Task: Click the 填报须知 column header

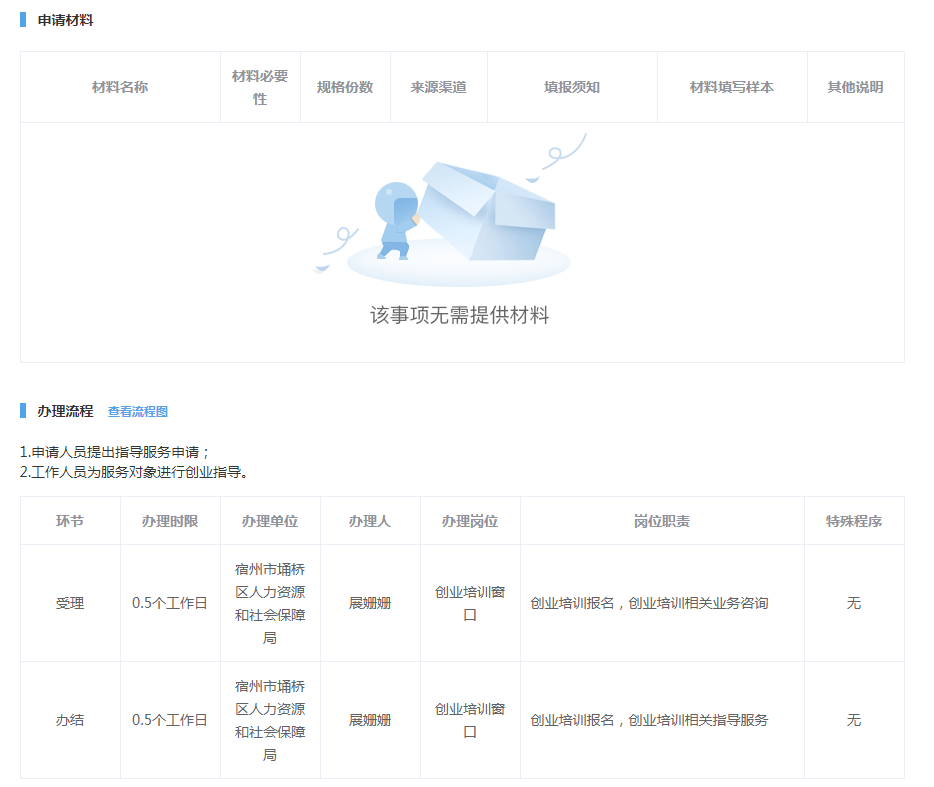Action: tap(572, 87)
